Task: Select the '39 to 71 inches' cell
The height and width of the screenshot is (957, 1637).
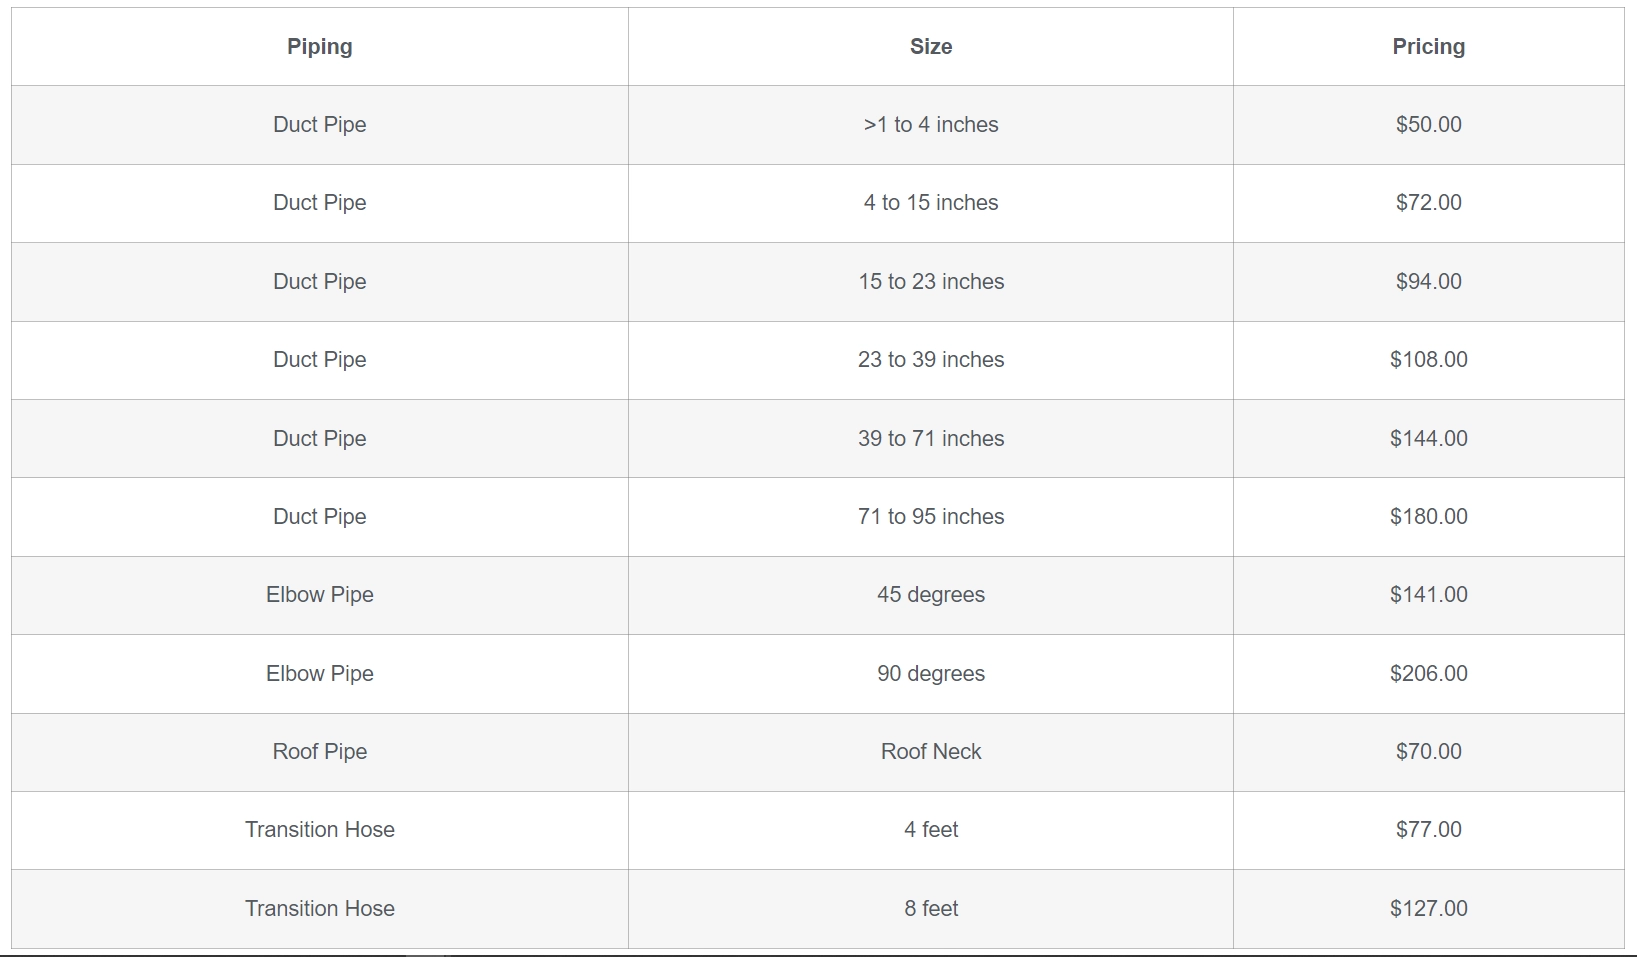Action: click(930, 439)
